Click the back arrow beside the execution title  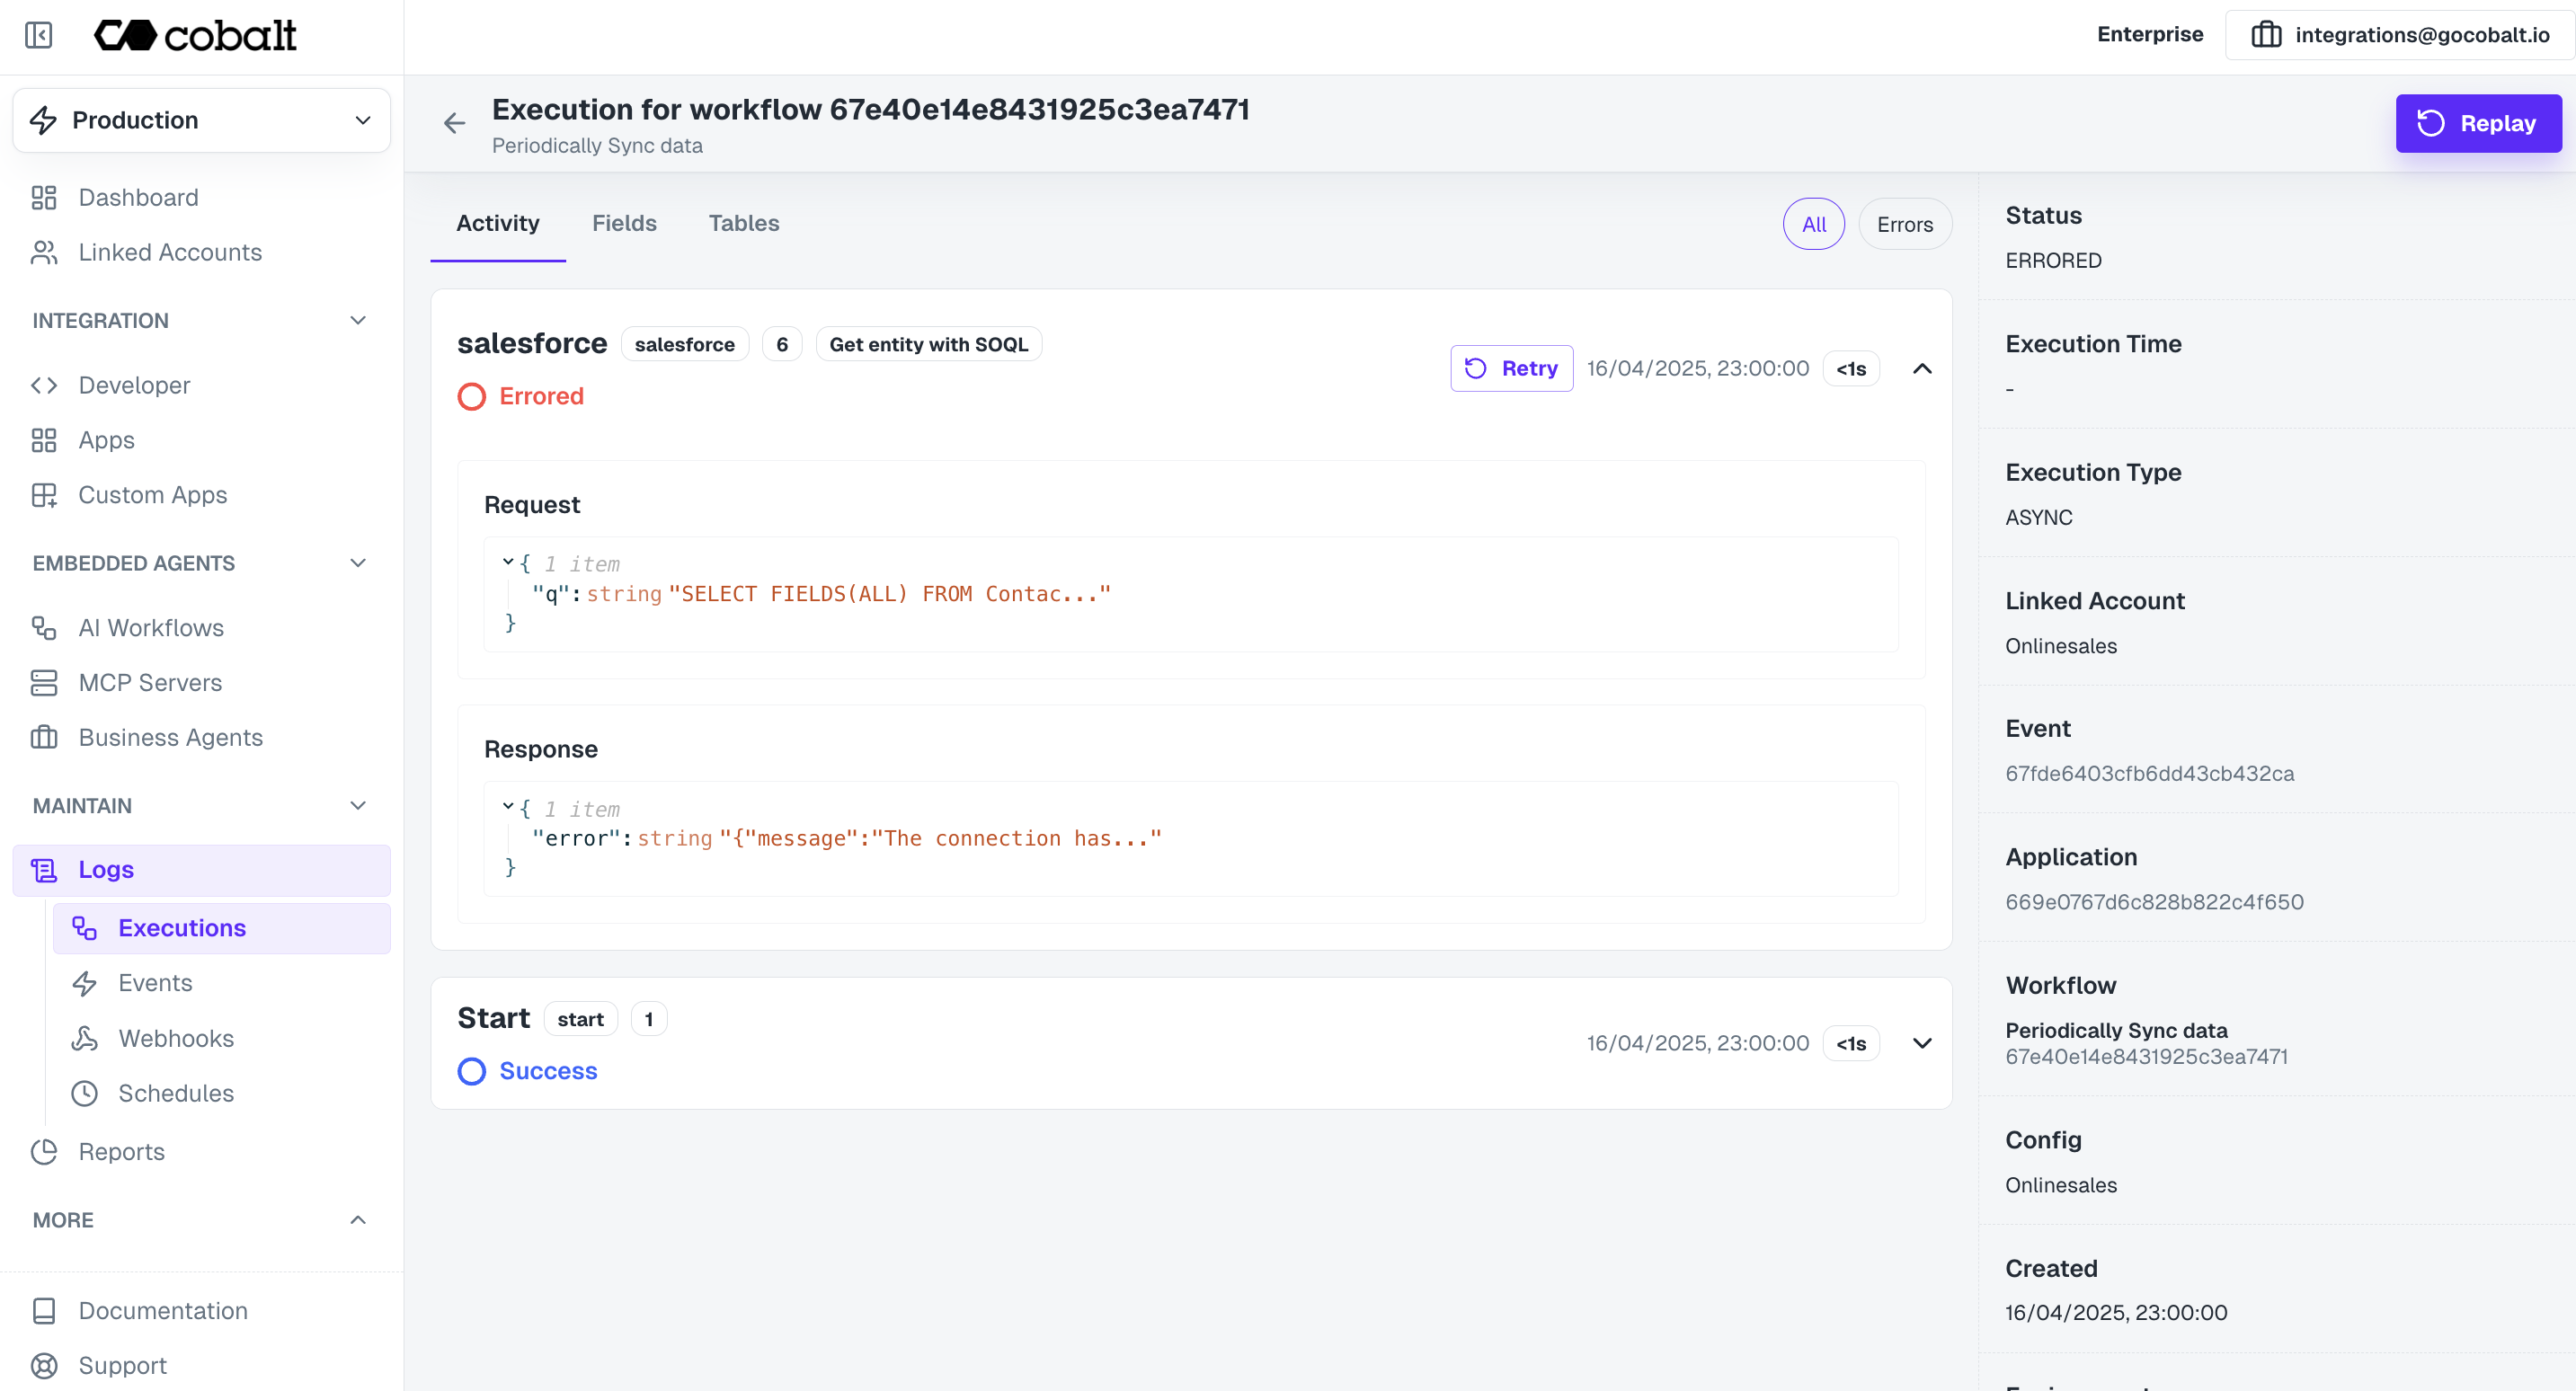point(455,123)
